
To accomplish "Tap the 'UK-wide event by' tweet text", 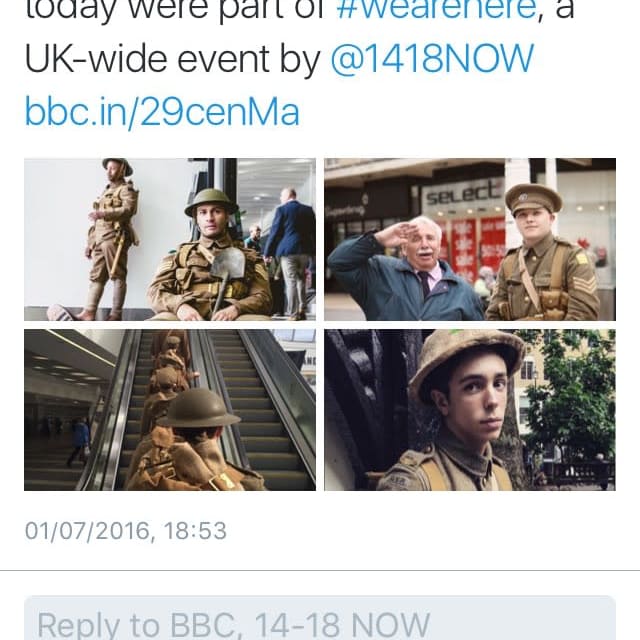I will pyautogui.click(x=173, y=60).
